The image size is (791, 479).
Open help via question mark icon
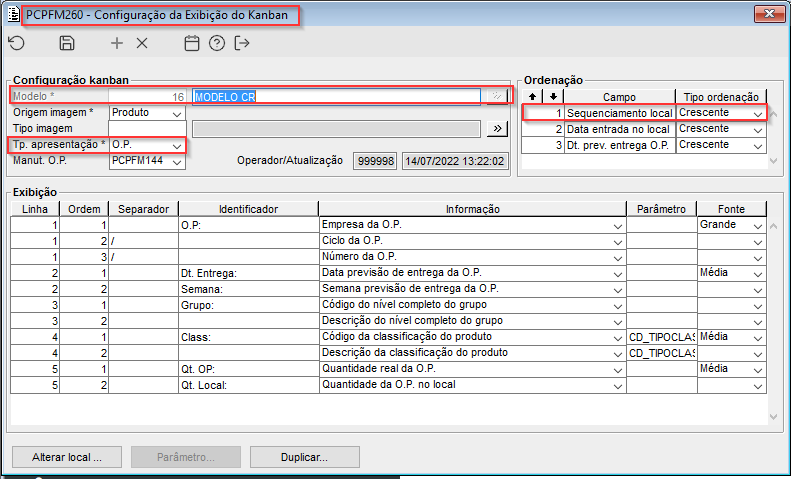click(217, 43)
